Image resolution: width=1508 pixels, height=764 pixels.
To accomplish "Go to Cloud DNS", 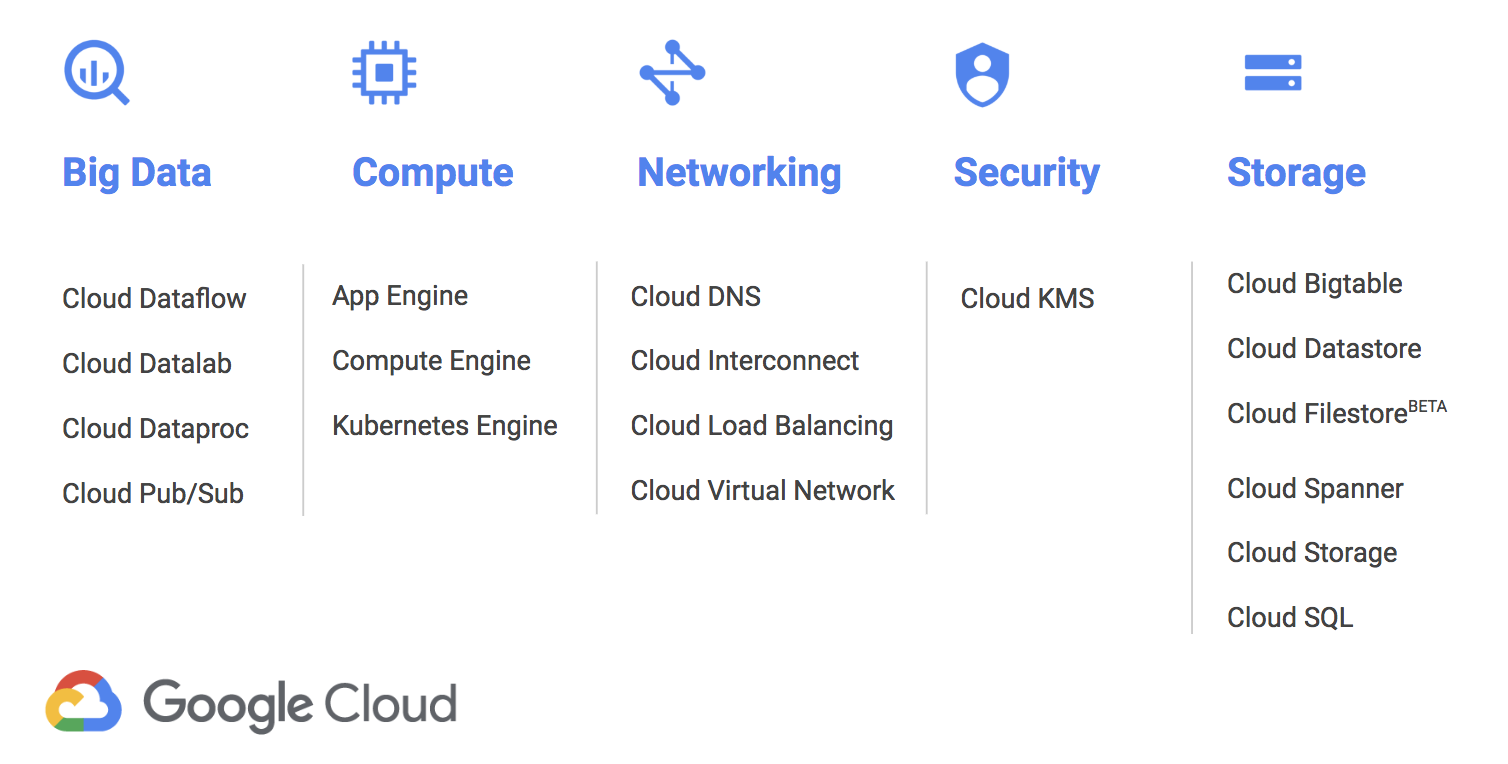I will [x=696, y=297].
